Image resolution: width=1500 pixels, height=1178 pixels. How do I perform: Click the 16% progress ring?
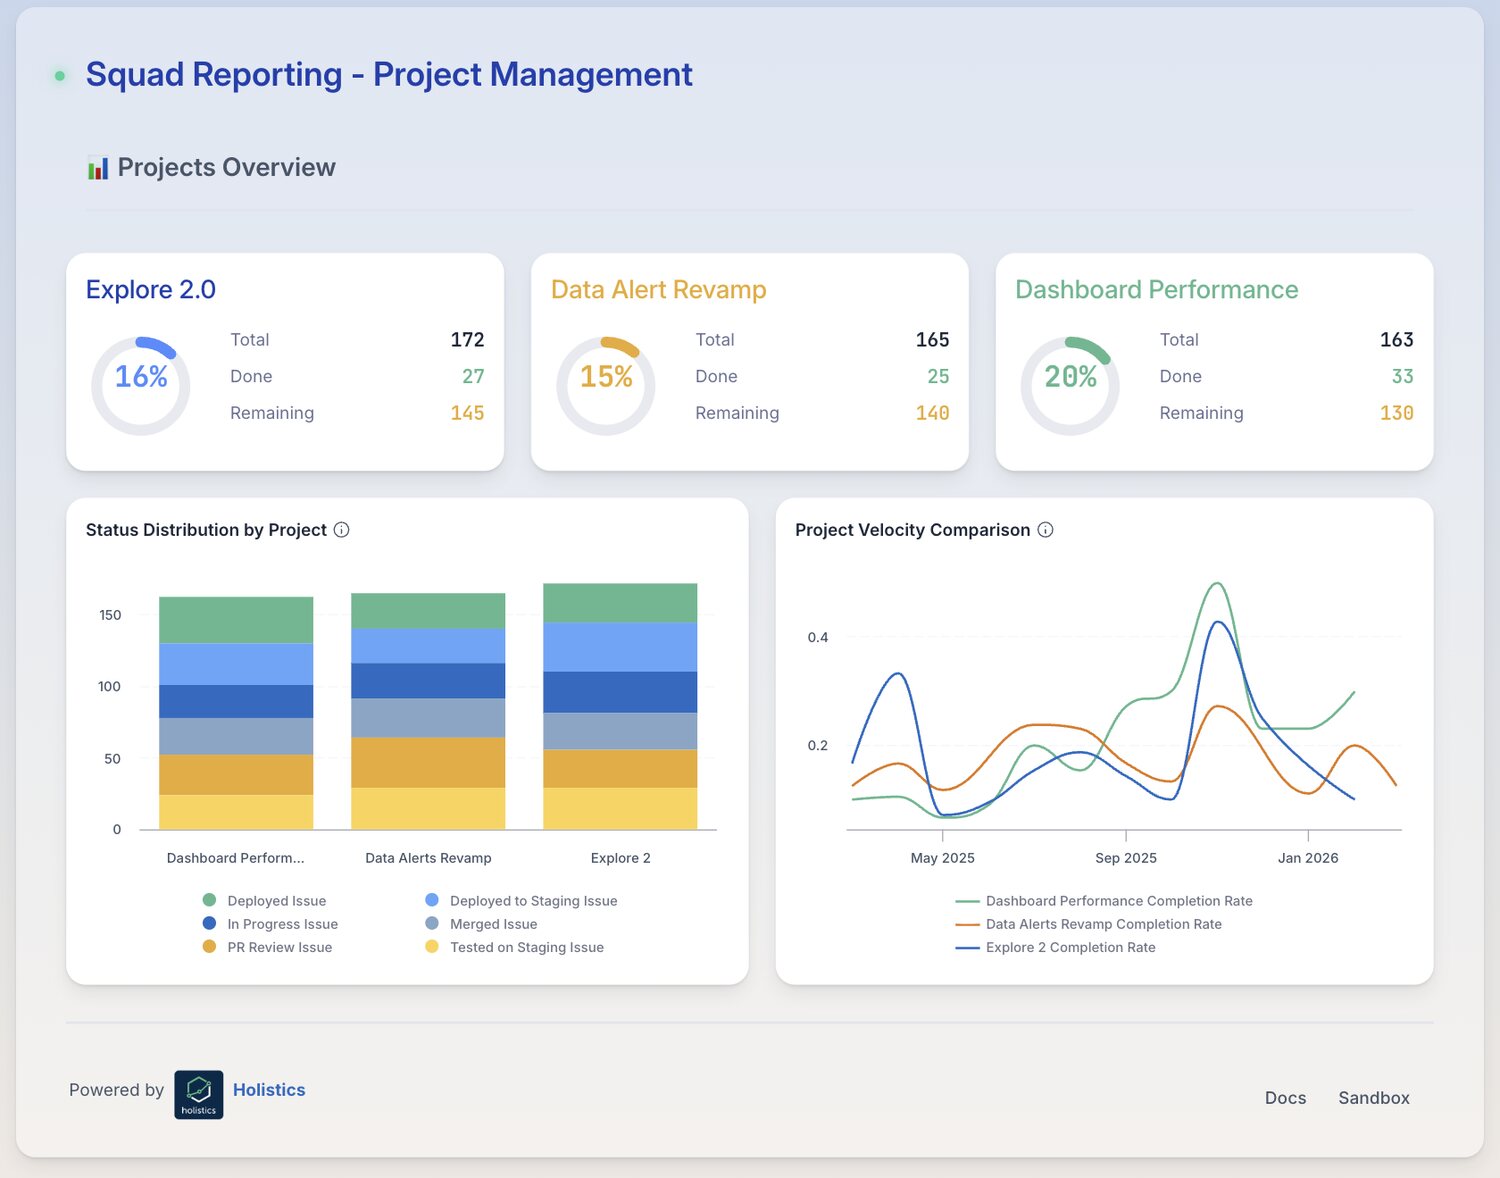pos(141,386)
